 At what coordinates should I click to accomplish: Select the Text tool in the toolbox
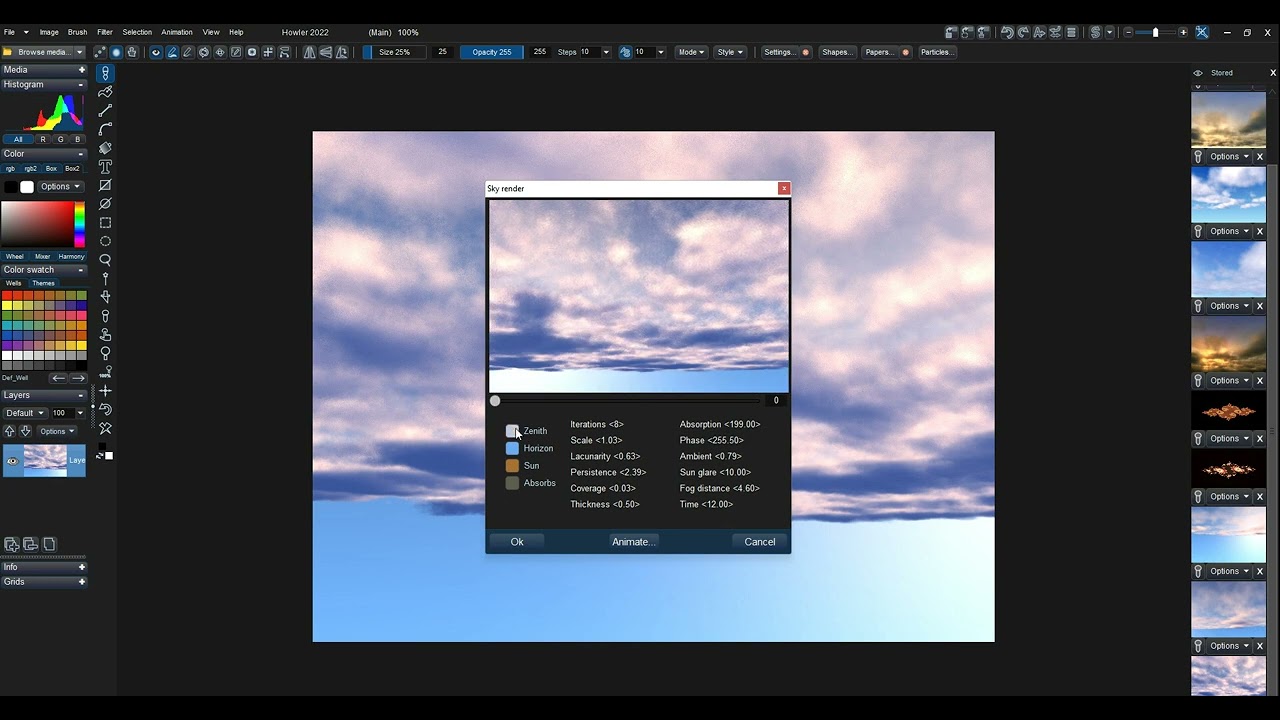coord(105,166)
